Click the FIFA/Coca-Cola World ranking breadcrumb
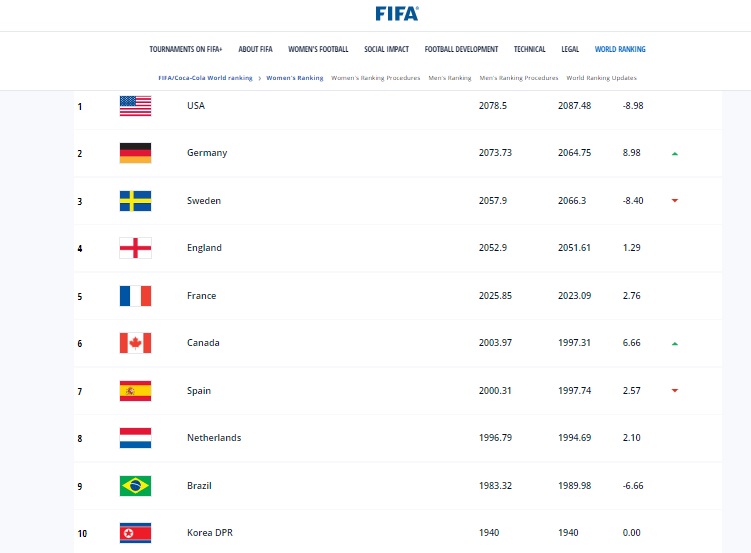The height and width of the screenshot is (553, 751). click(x=205, y=77)
